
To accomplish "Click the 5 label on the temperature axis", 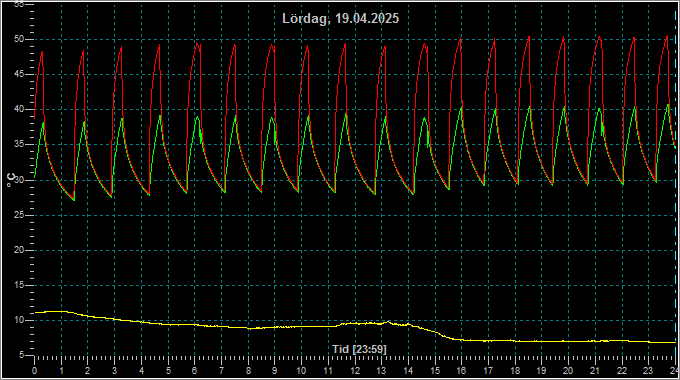I will click(21, 355).
